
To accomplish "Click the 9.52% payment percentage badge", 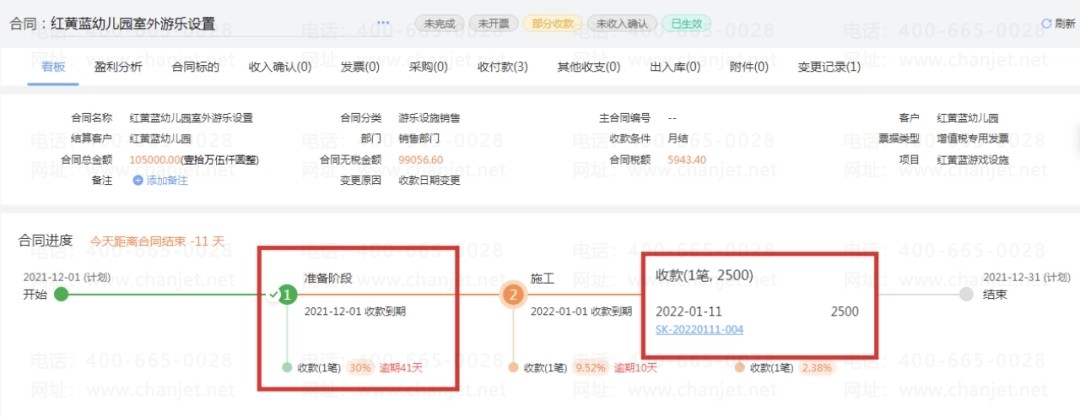I will tap(591, 367).
